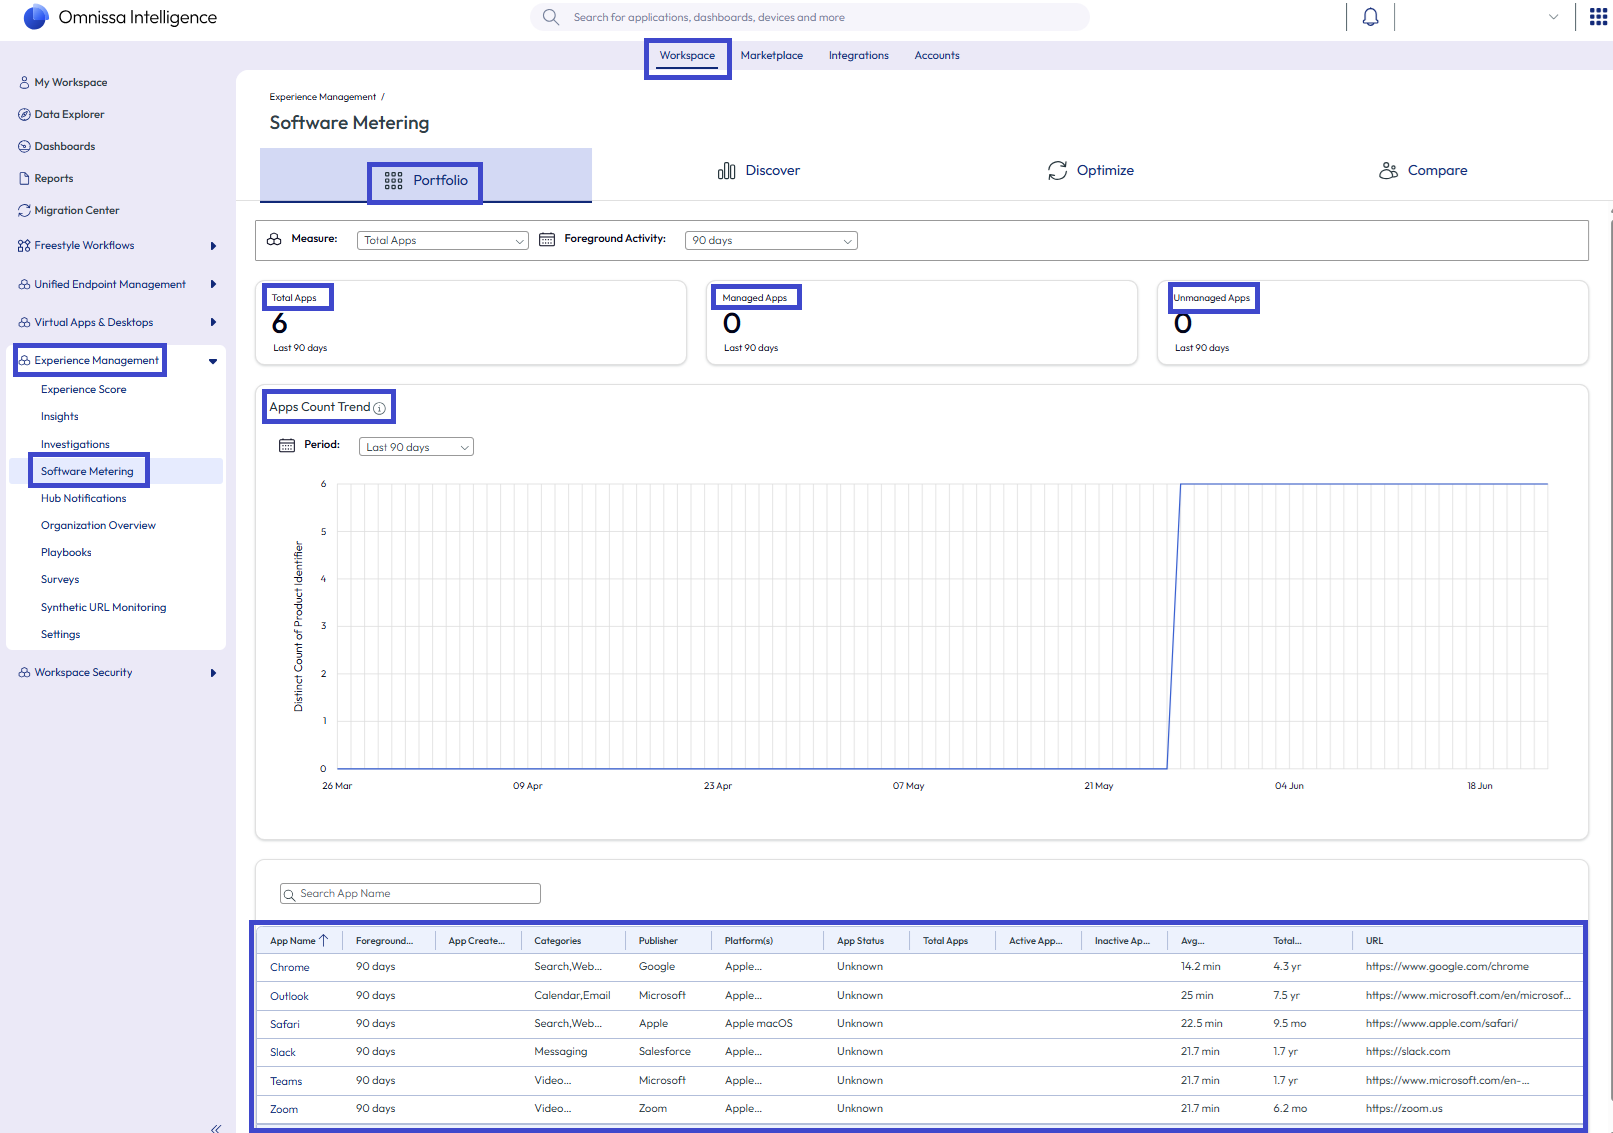
Task: Open the Experience Management breadcrumb link
Action: (x=323, y=97)
